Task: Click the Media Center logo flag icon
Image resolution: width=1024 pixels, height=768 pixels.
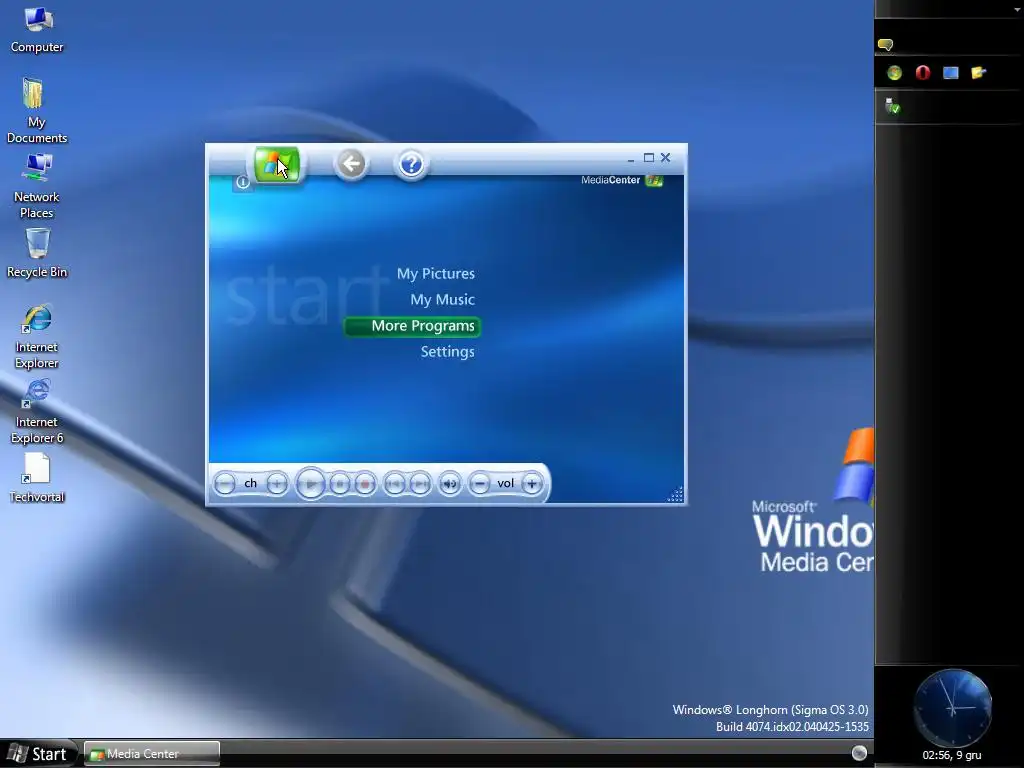Action: point(654,180)
